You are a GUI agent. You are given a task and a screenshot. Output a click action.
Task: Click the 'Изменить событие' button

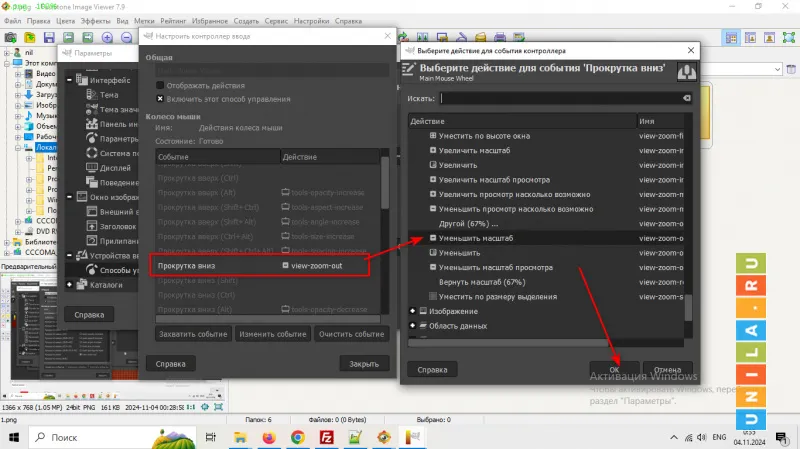pos(272,334)
